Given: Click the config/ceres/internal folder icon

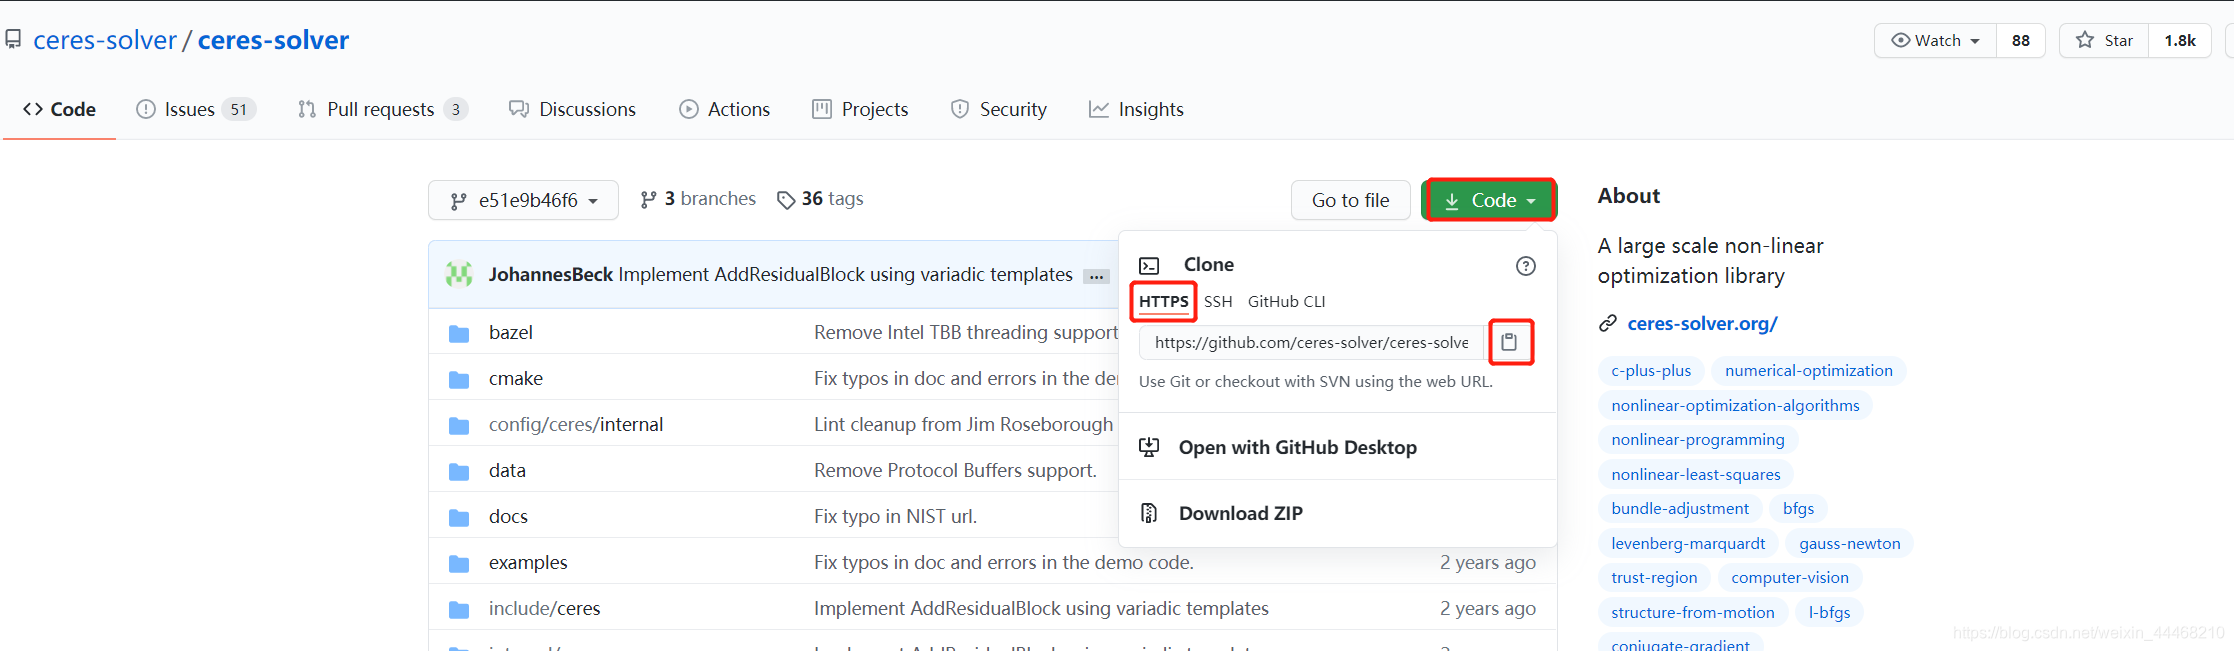Looking at the screenshot, I should [459, 425].
